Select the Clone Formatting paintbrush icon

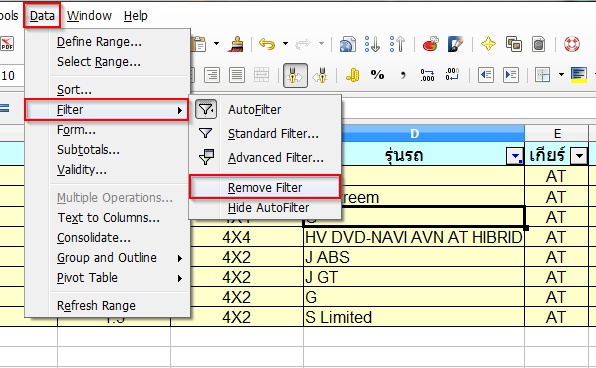[236, 44]
